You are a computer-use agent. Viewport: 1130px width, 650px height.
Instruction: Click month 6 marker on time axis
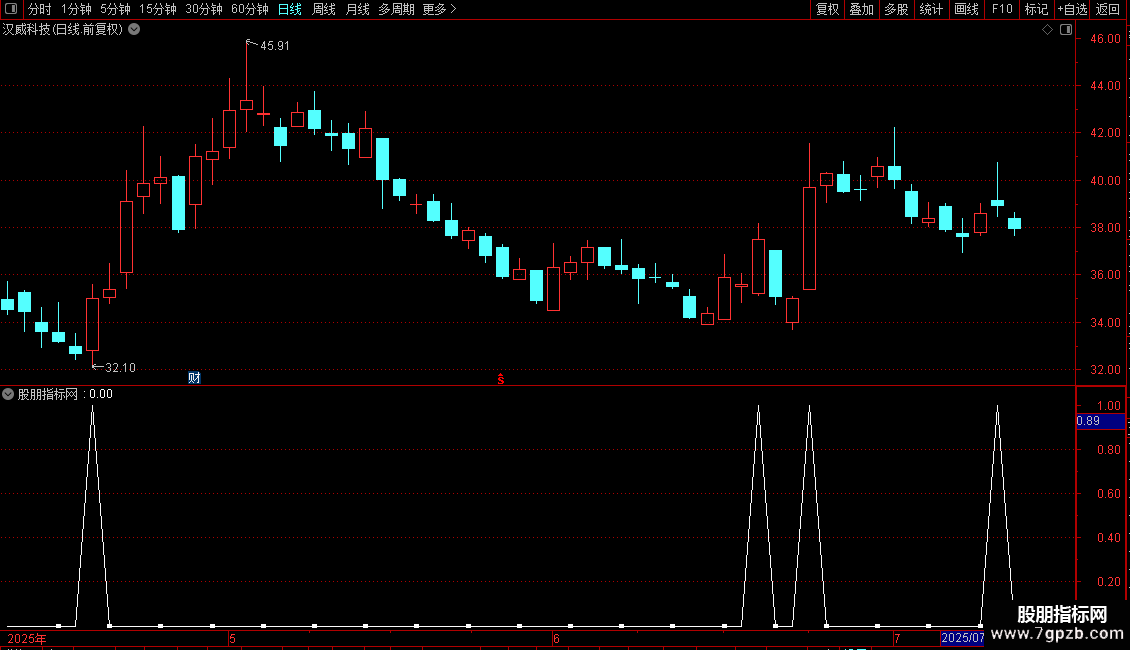(x=556, y=638)
